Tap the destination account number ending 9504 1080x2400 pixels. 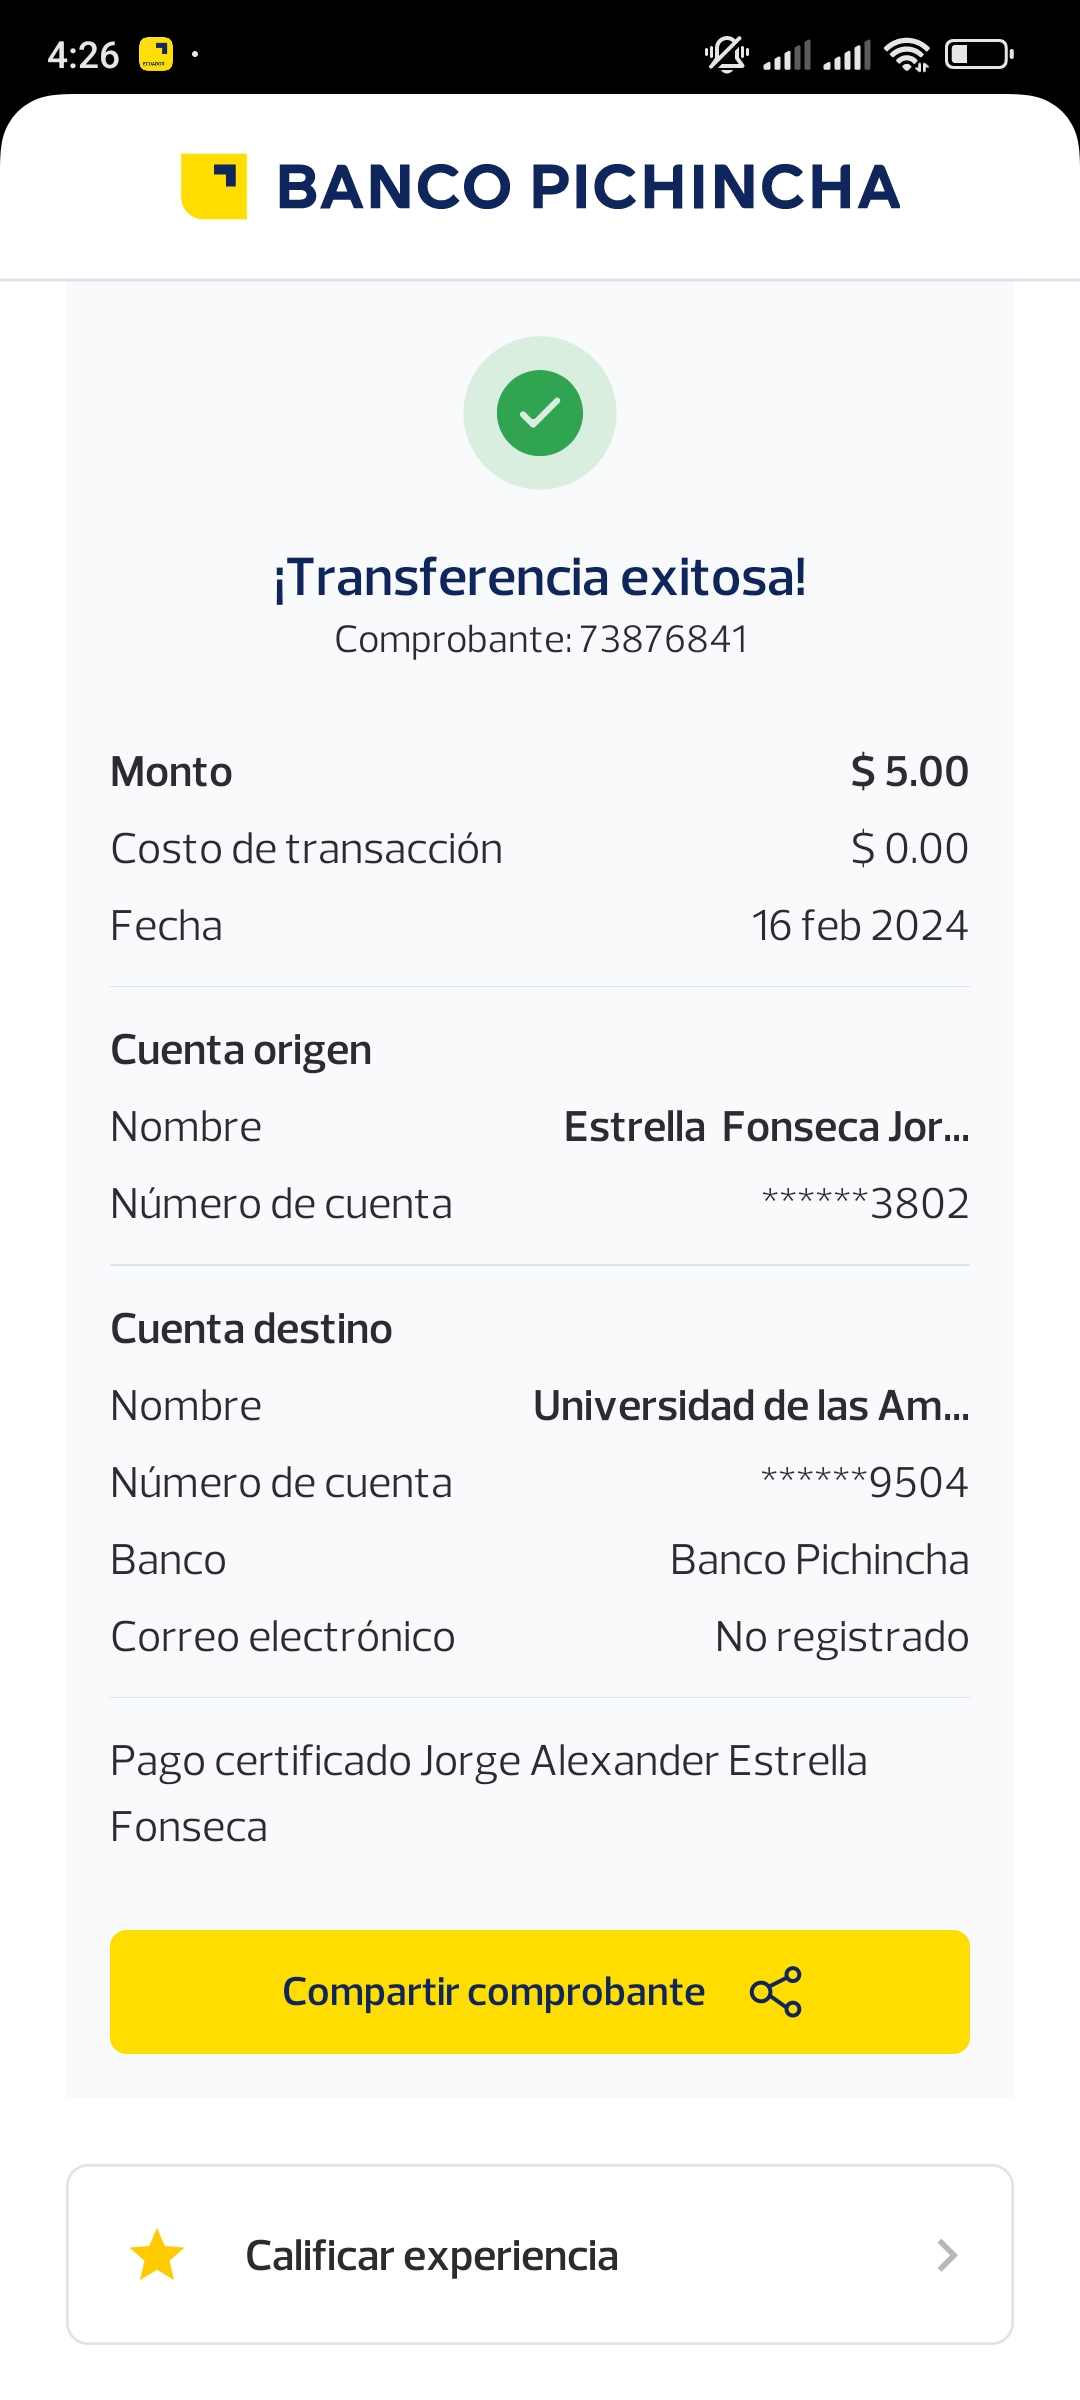click(x=865, y=1483)
